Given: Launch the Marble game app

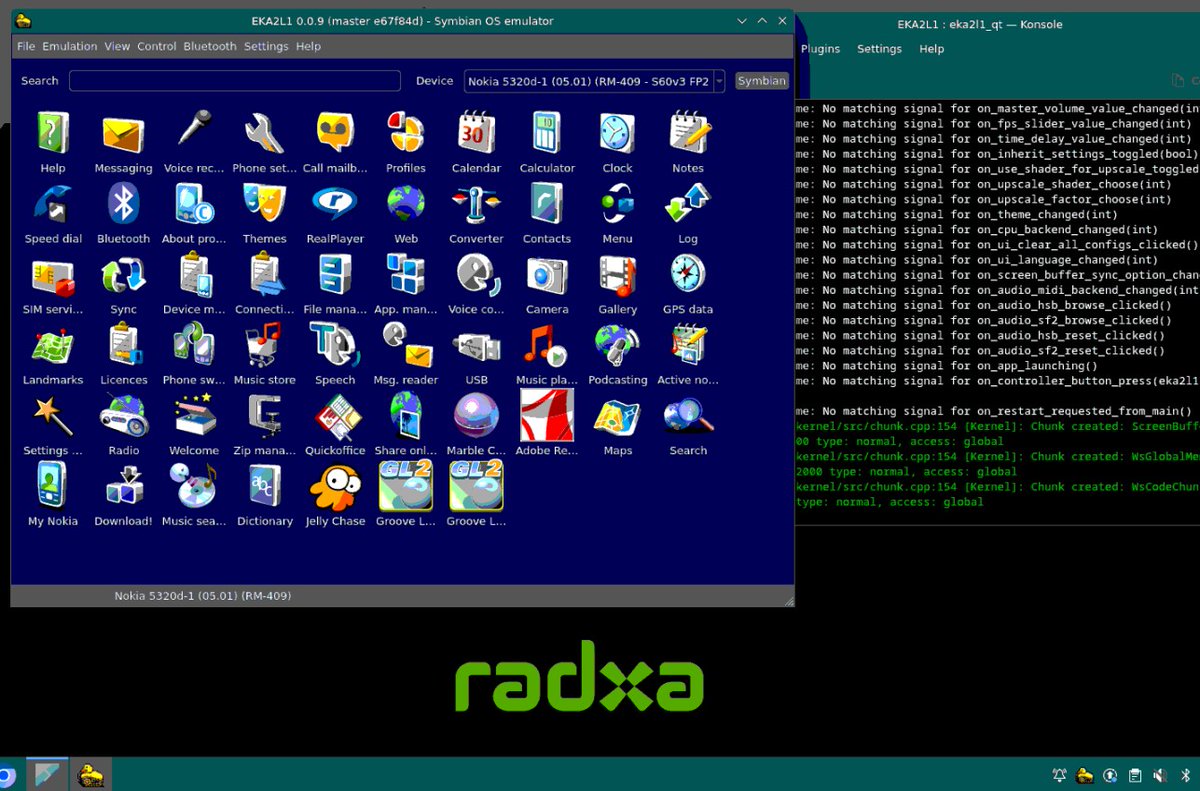Looking at the screenshot, I should tap(477, 417).
